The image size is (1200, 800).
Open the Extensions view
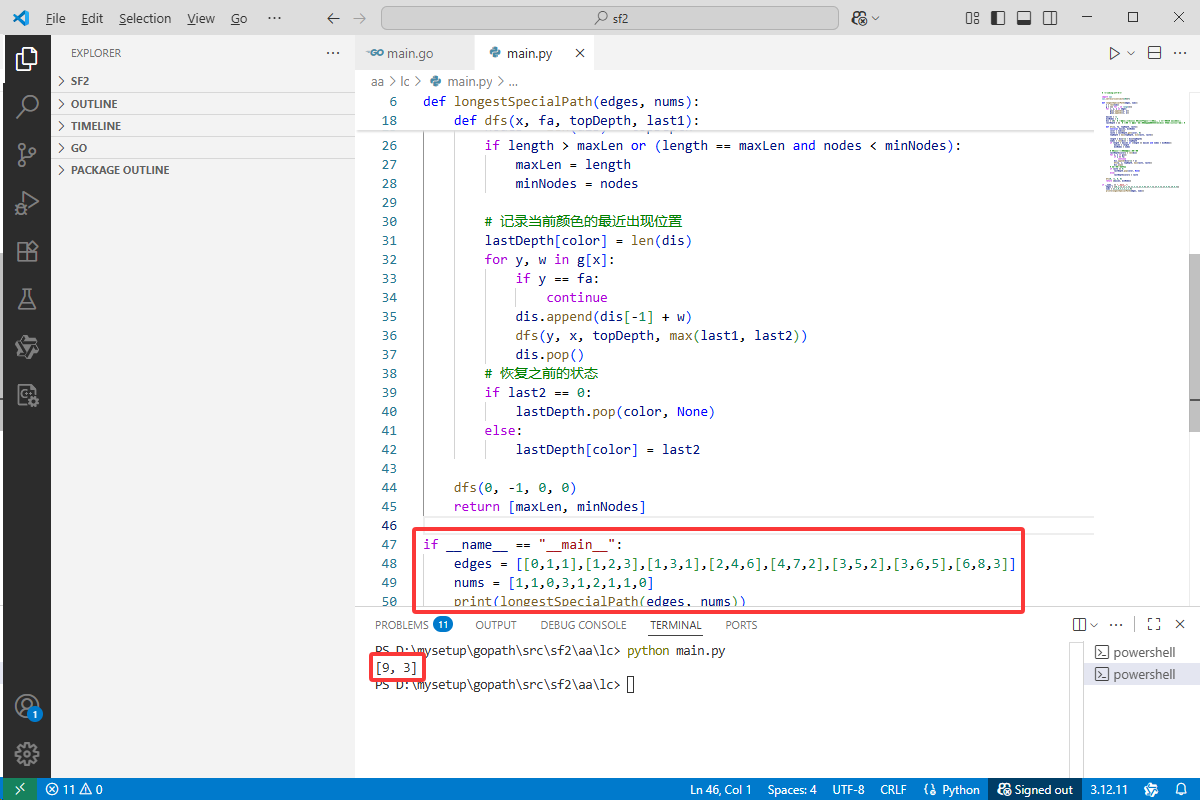tap(27, 251)
